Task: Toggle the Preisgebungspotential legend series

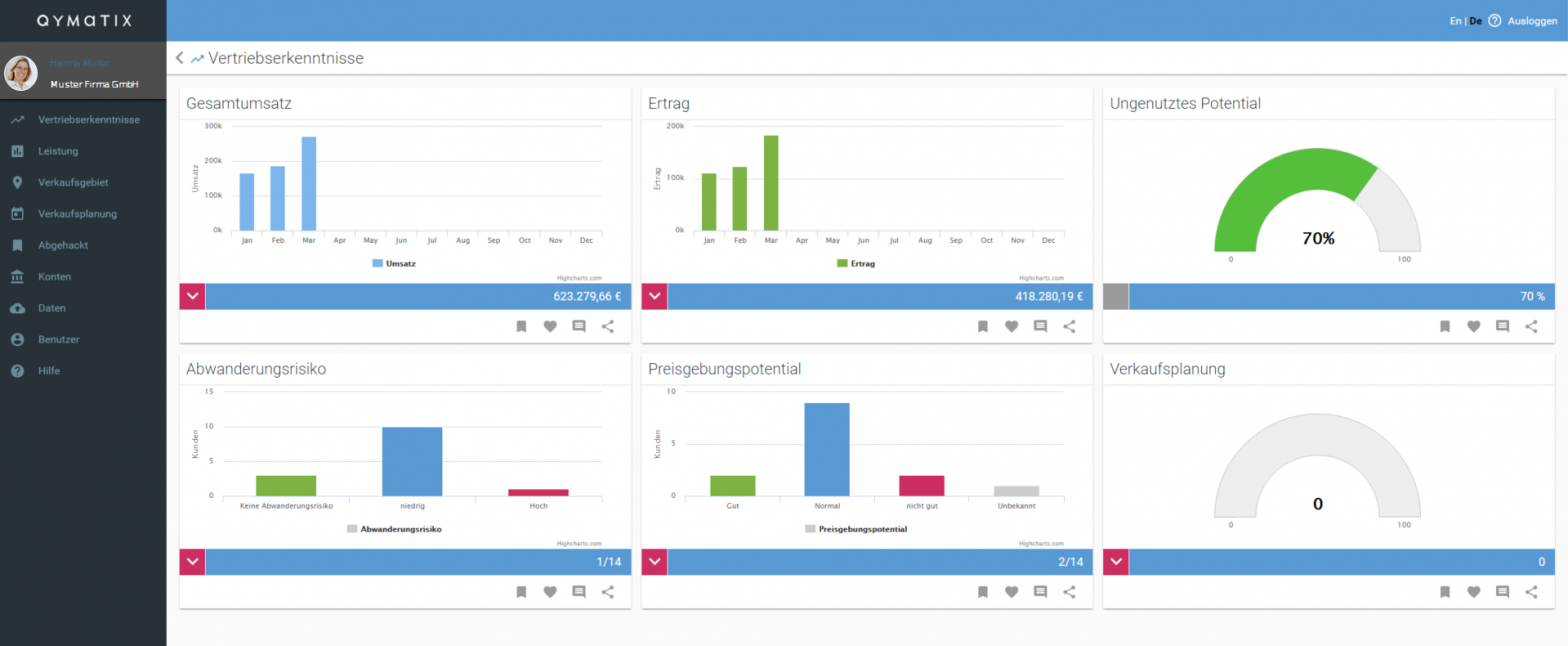Action: click(x=856, y=529)
